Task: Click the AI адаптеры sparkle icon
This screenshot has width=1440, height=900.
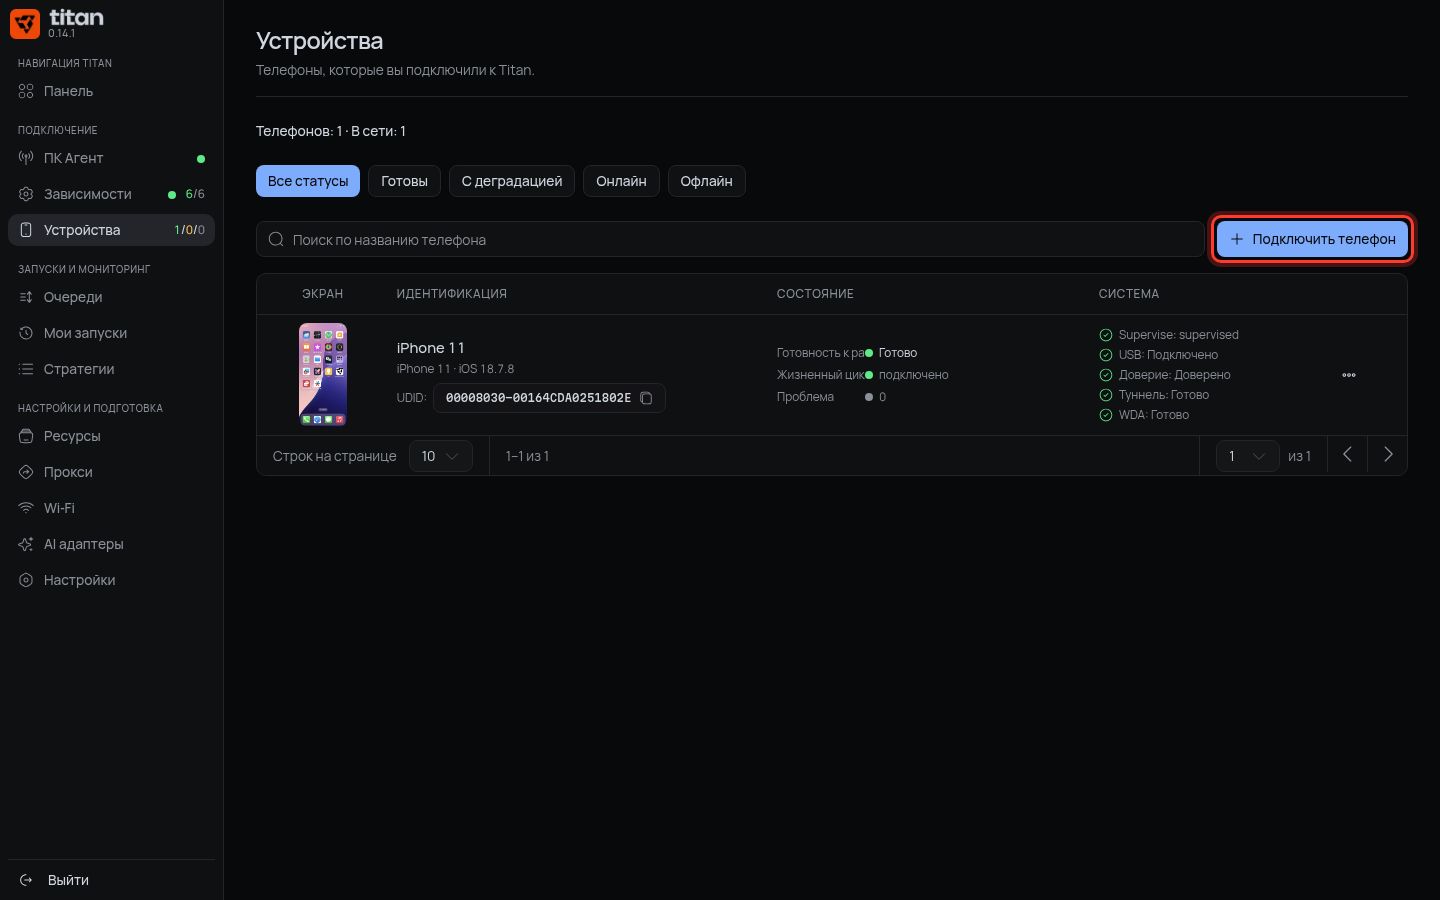Action: click(26, 544)
